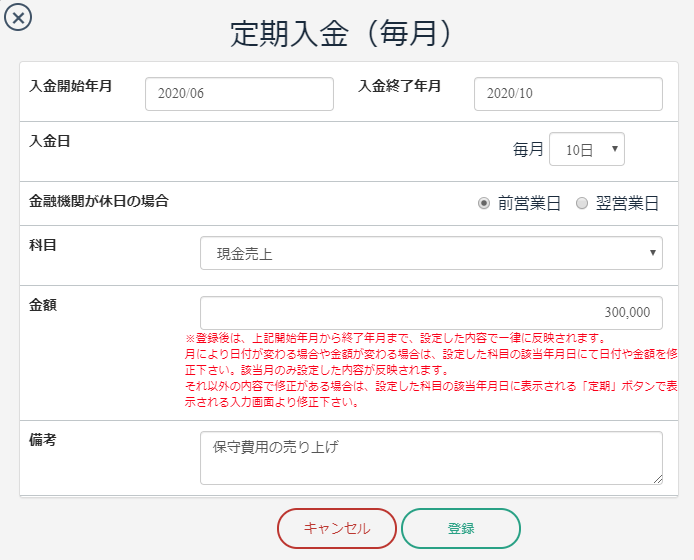This screenshot has height=560, width=694.
Task: Click the 定期入金（毎月）dialog title
Action: [341, 34]
